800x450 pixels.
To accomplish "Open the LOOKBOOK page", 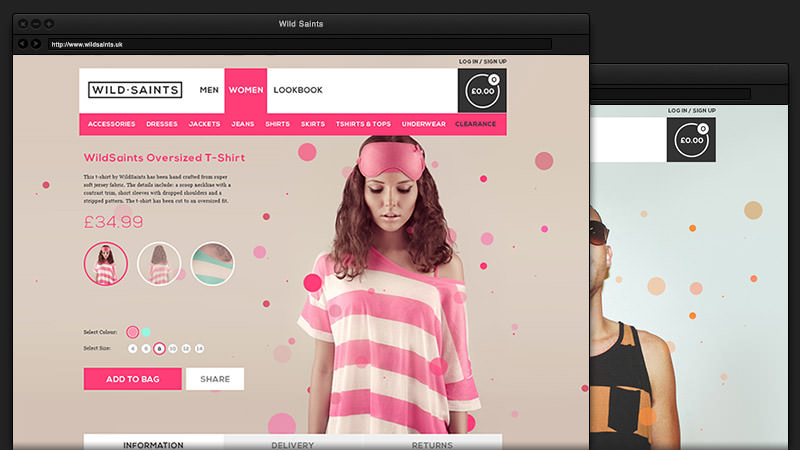I will tap(298, 90).
